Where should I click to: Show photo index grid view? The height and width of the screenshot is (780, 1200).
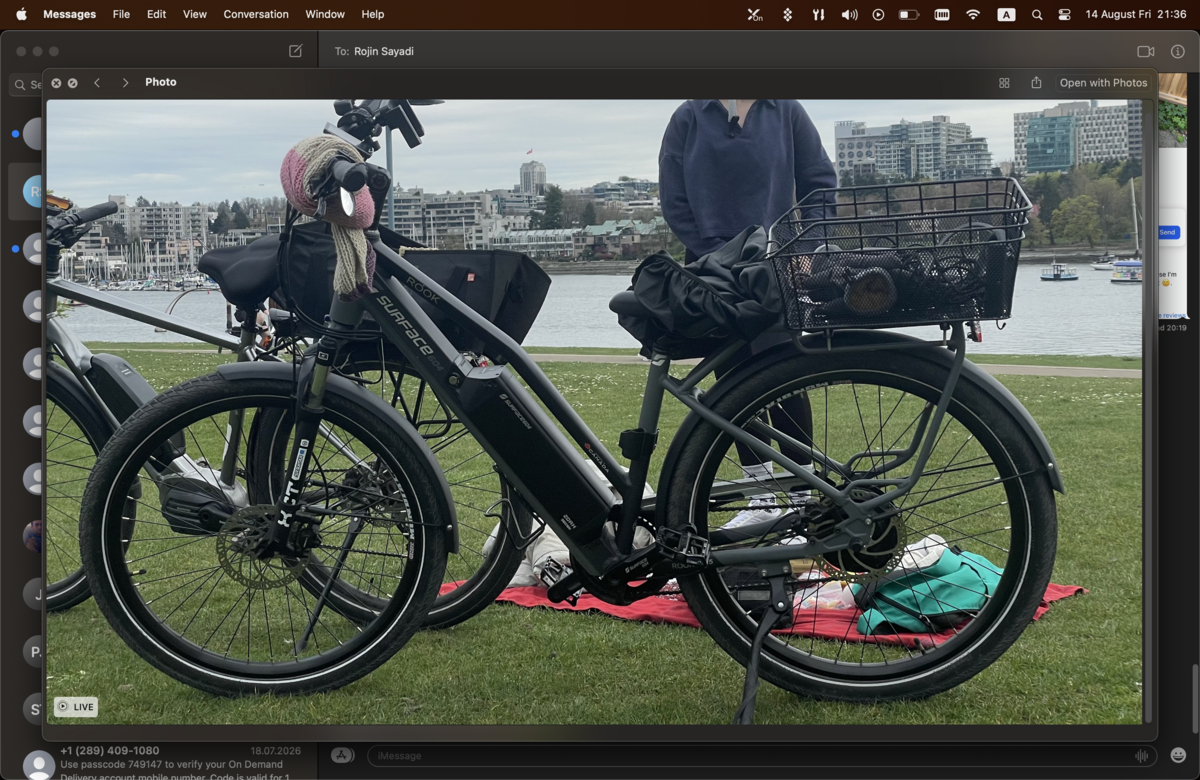coord(1004,83)
